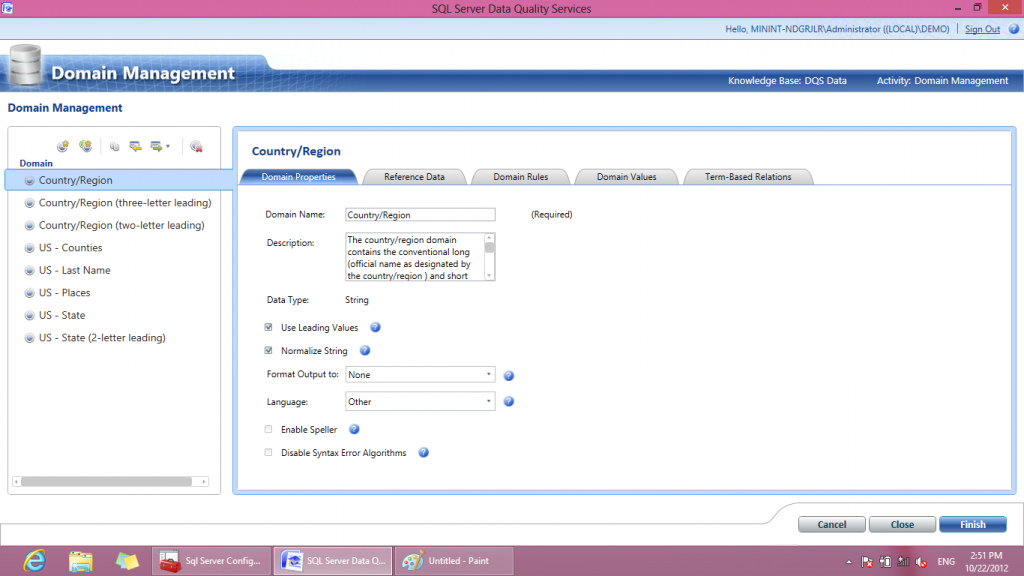Click the Create a composite domain icon
This screenshot has width=1024, height=576.
(x=86, y=146)
